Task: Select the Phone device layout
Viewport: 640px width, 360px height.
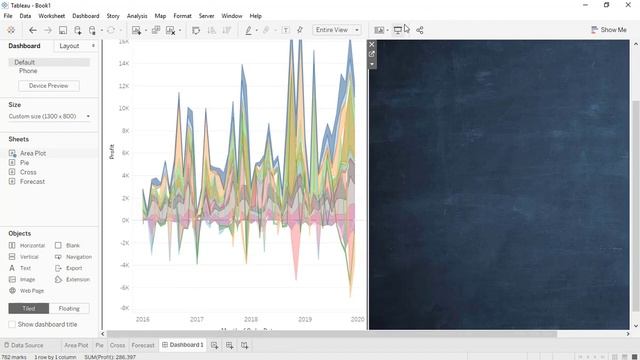Action: pyautogui.click(x=28, y=71)
